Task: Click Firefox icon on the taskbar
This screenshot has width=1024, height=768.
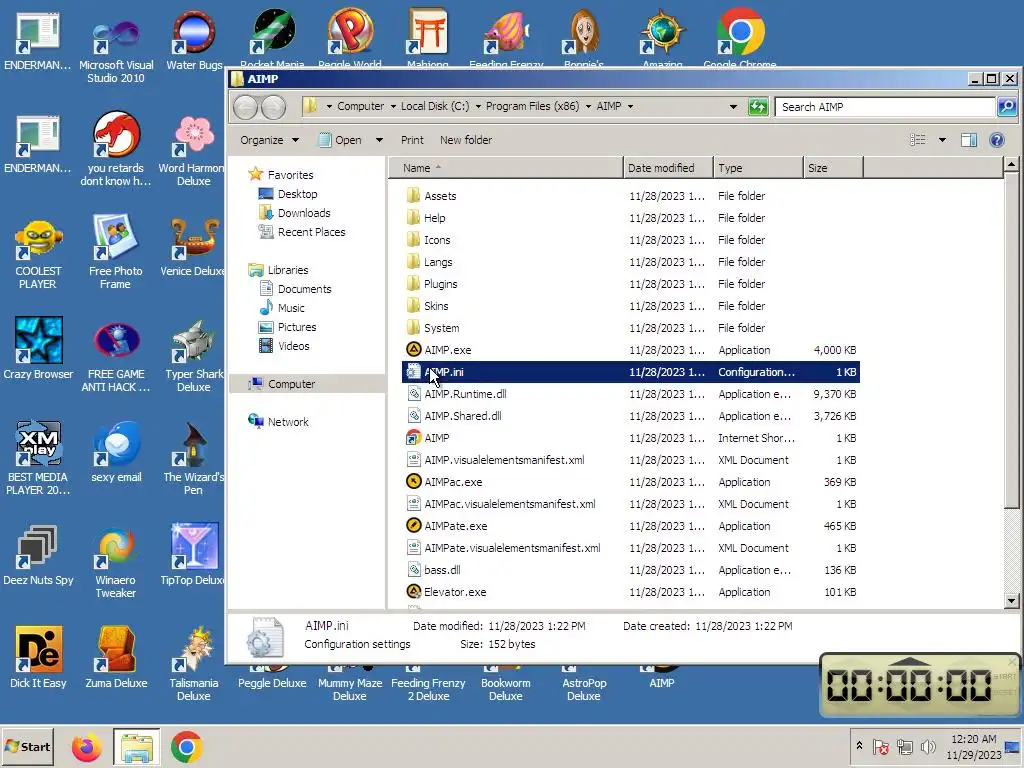Action: (86, 747)
